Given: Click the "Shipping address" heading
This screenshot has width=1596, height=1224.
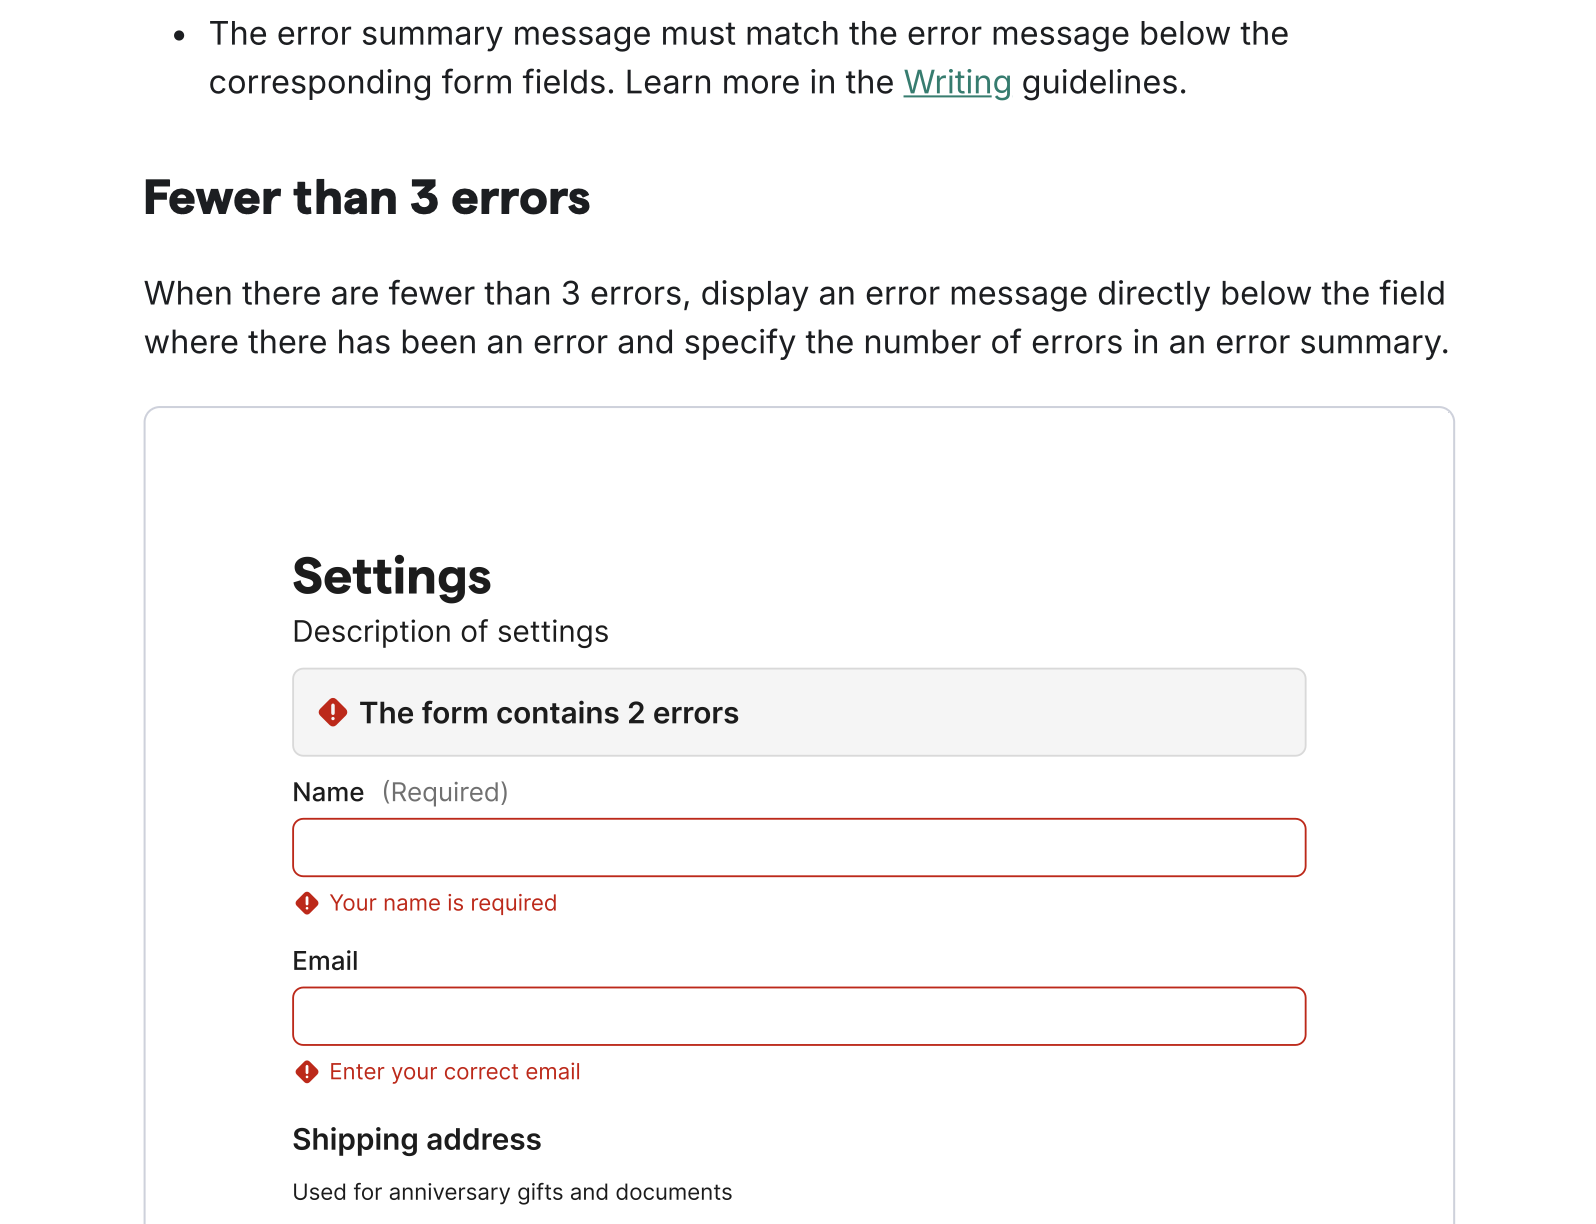Looking at the screenshot, I should (416, 1140).
